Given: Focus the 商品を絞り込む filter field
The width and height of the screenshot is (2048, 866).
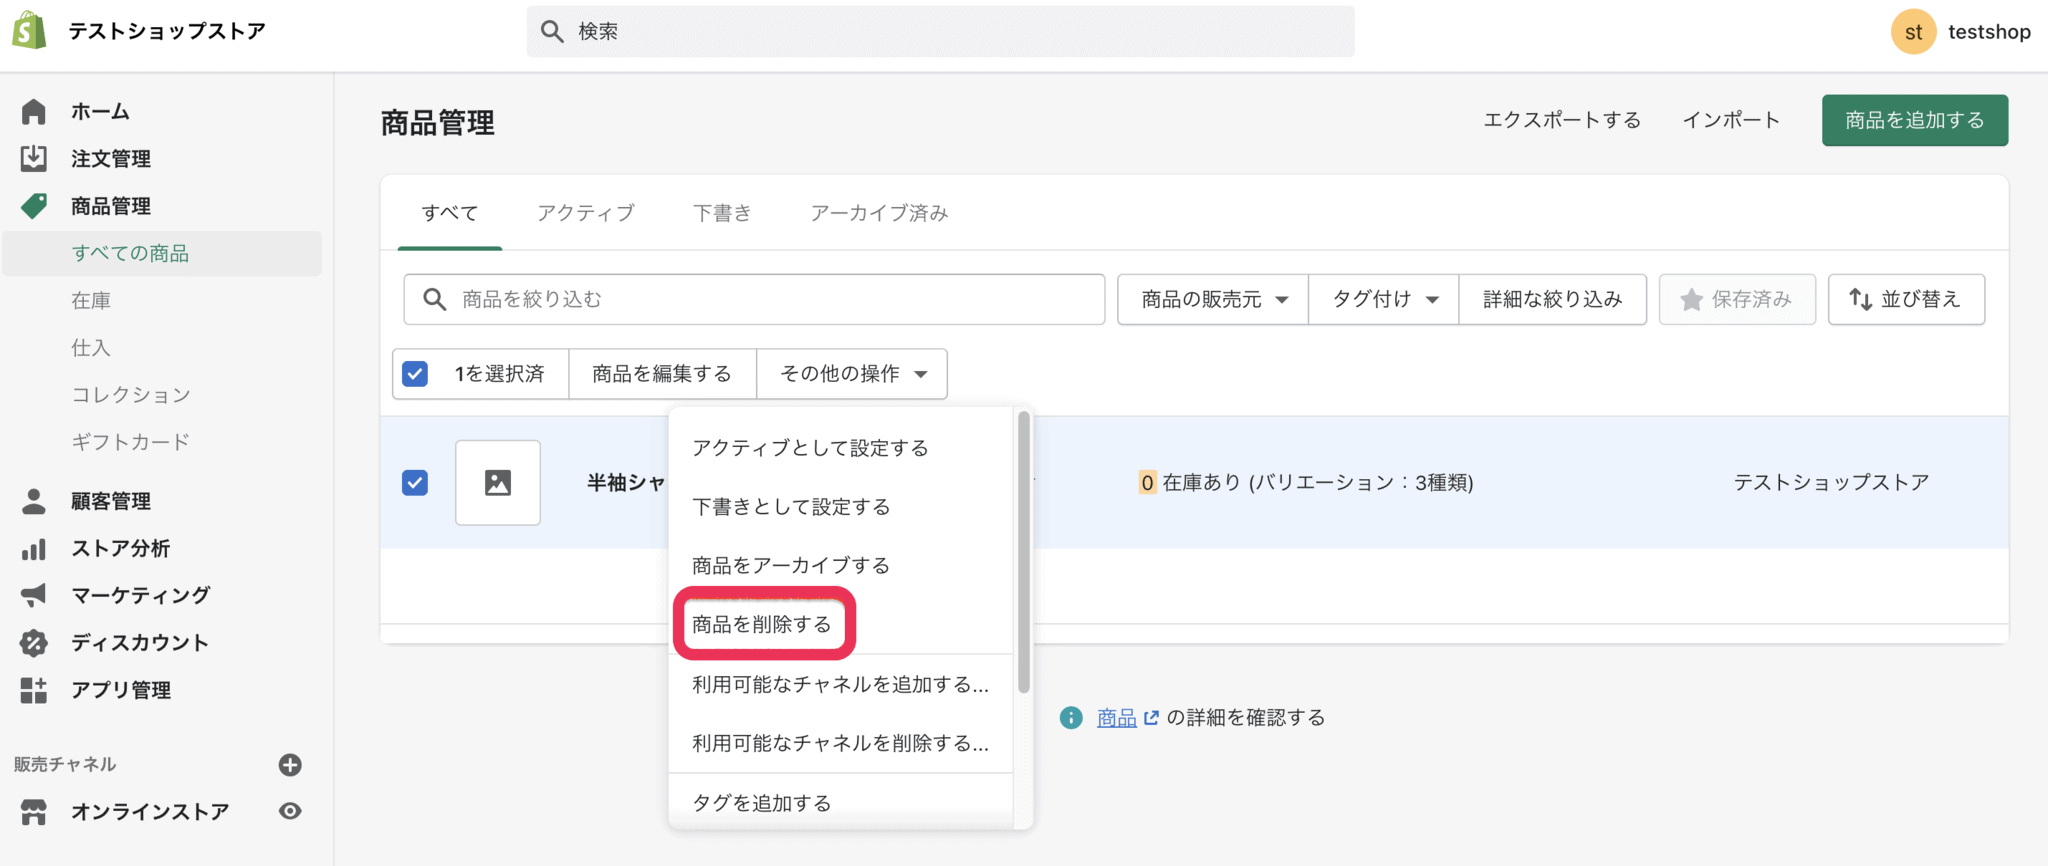Looking at the screenshot, I should (x=754, y=299).
